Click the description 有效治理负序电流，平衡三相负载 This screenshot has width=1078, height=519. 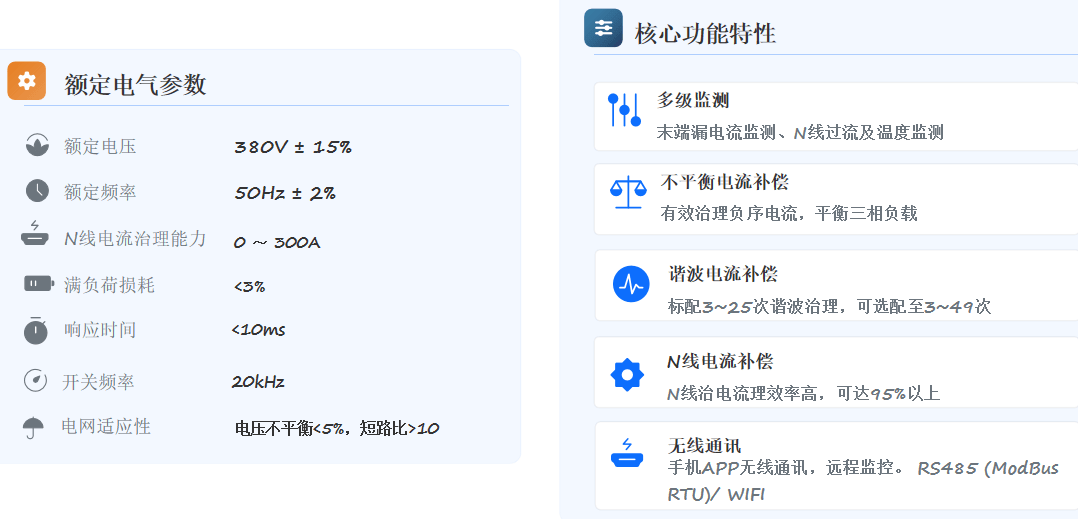789,214
